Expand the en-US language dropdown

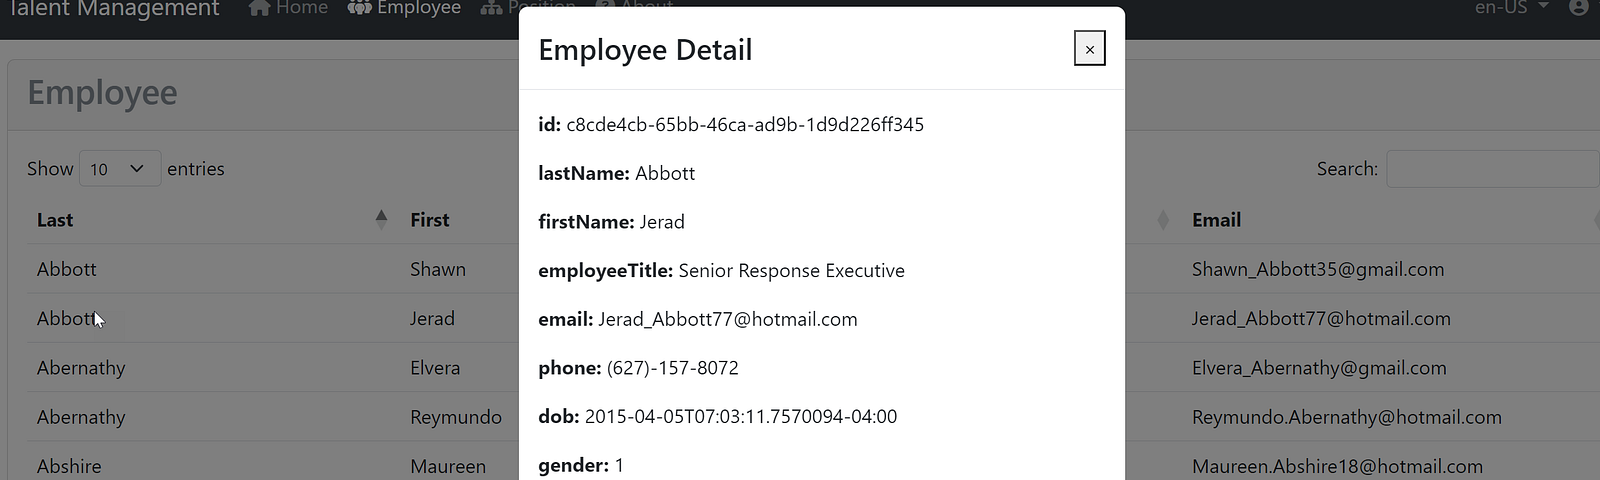[1512, 8]
